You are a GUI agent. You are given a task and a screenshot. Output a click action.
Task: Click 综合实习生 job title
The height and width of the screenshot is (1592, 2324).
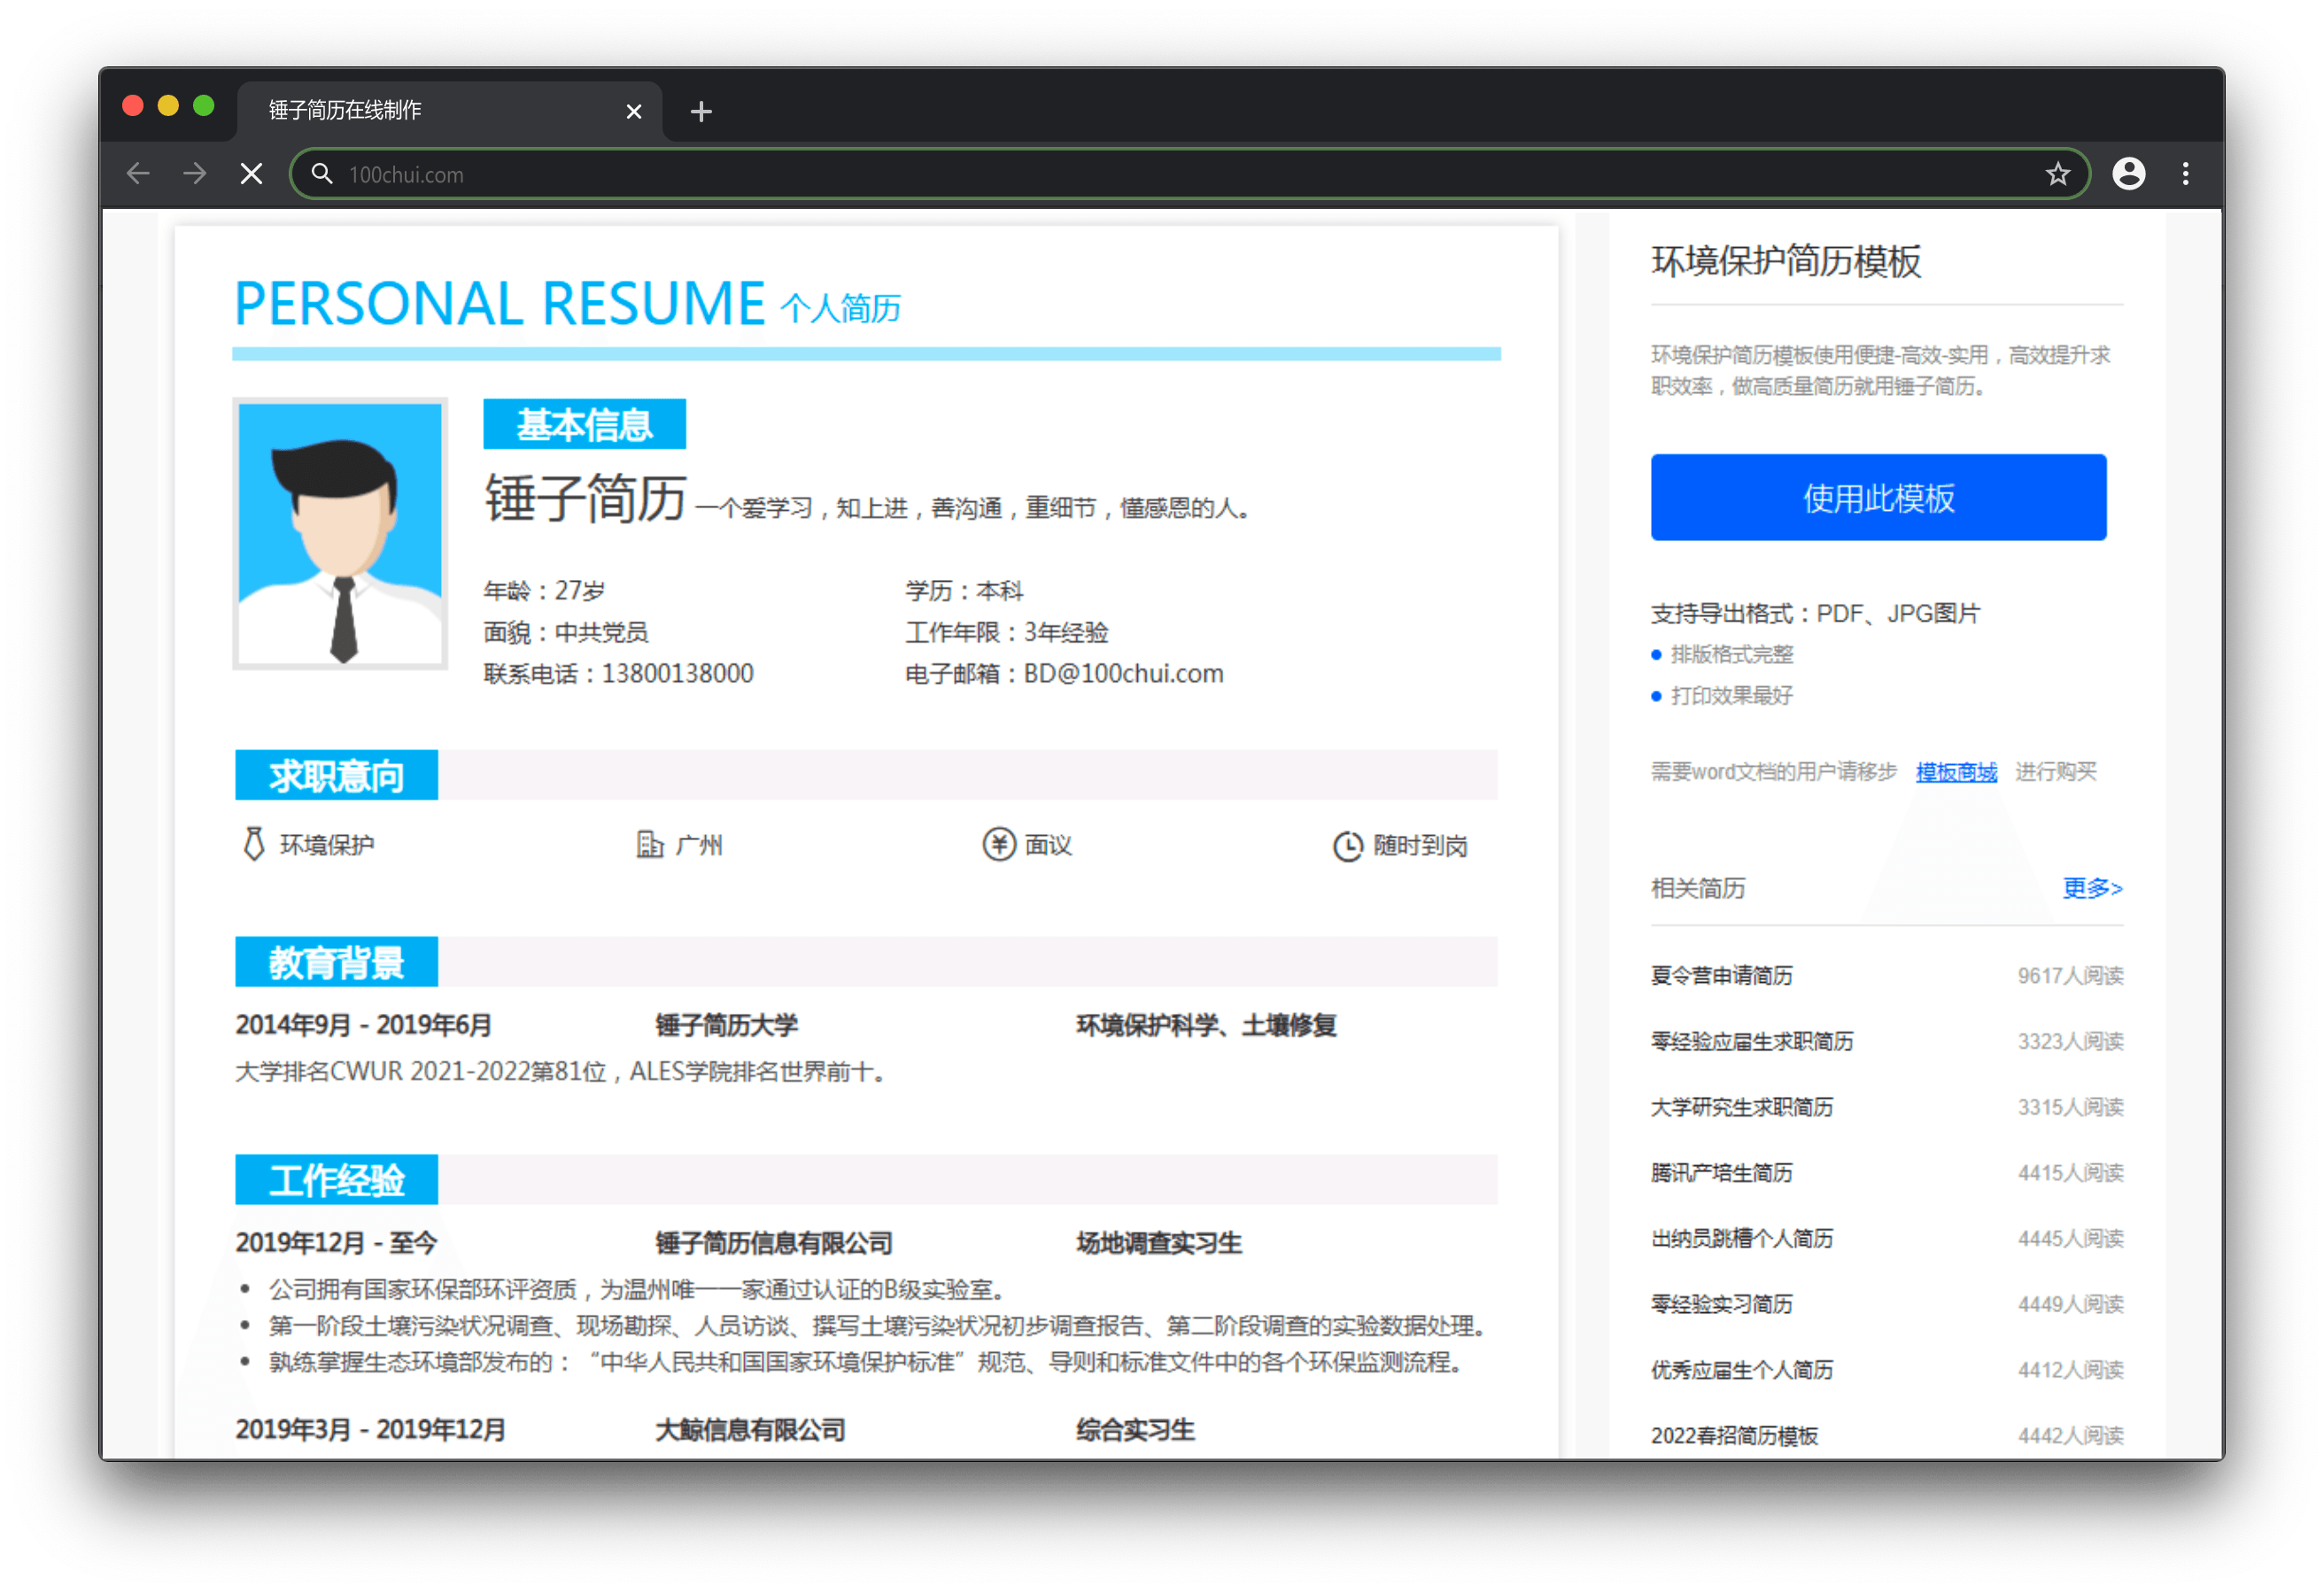click(x=1135, y=1429)
